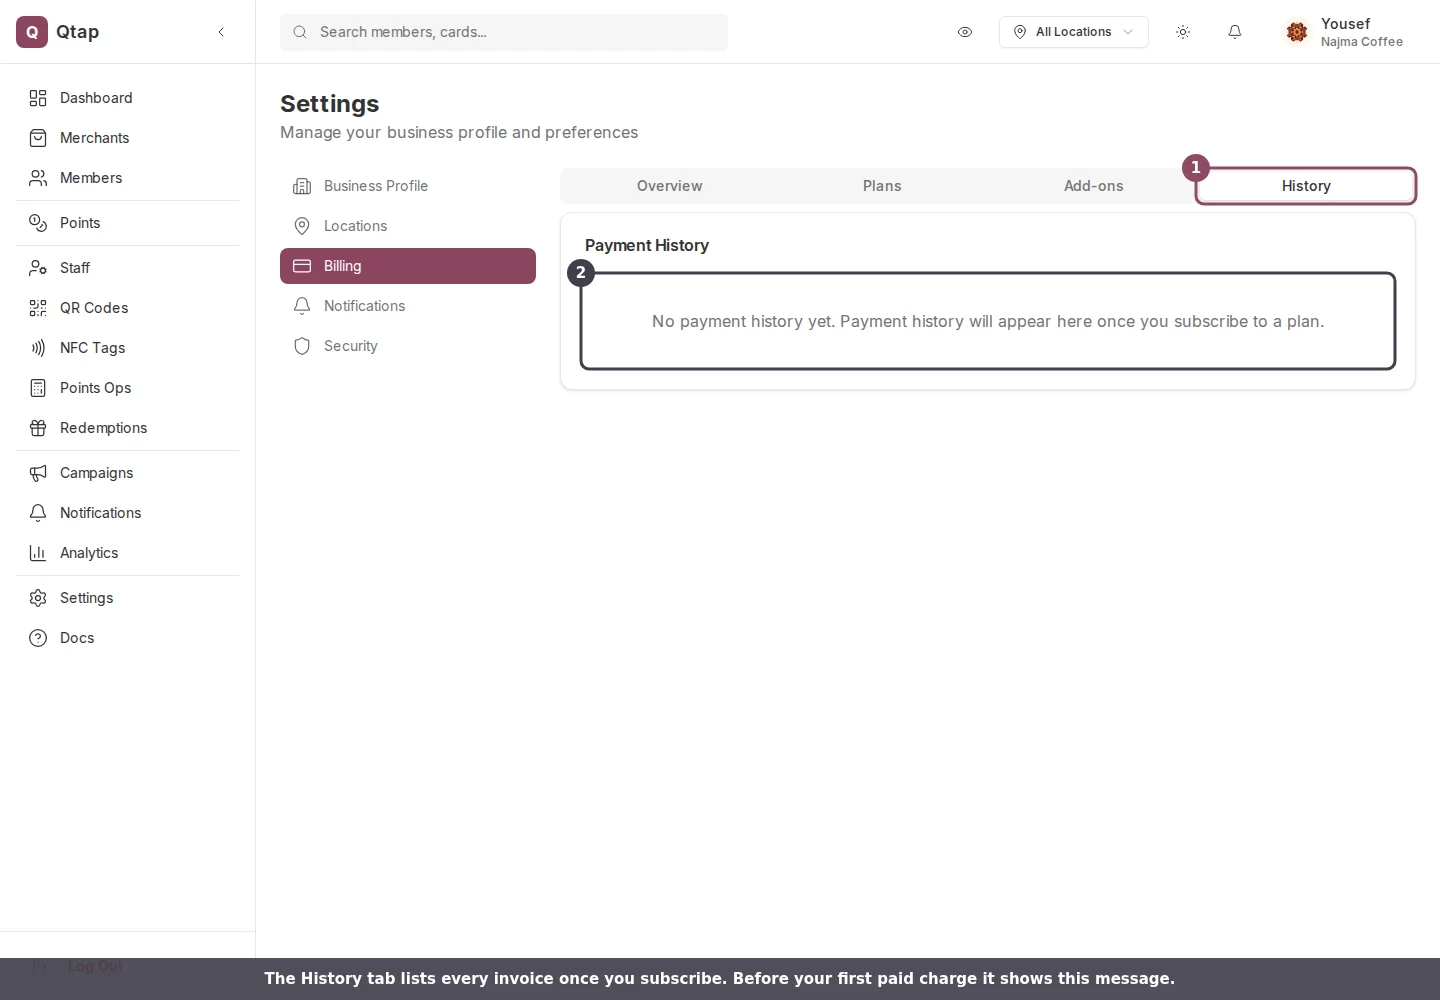Collapse the sidebar with the chevron
The image size is (1440, 1000).
(221, 32)
